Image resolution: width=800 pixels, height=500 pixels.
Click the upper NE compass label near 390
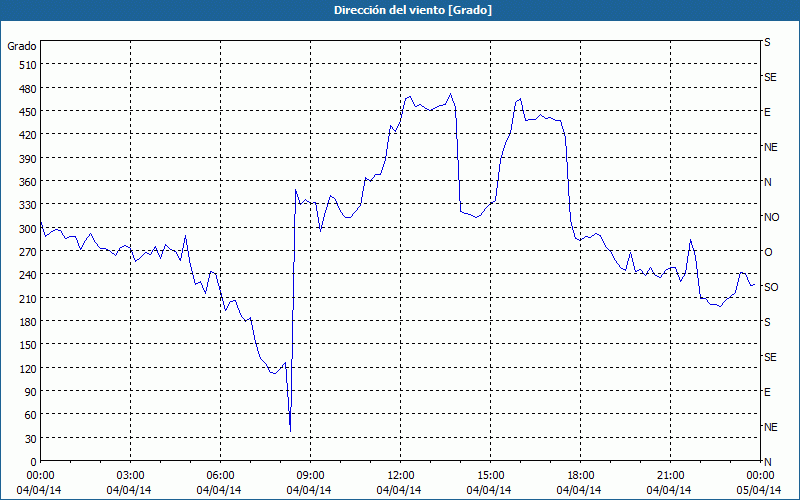(x=770, y=147)
